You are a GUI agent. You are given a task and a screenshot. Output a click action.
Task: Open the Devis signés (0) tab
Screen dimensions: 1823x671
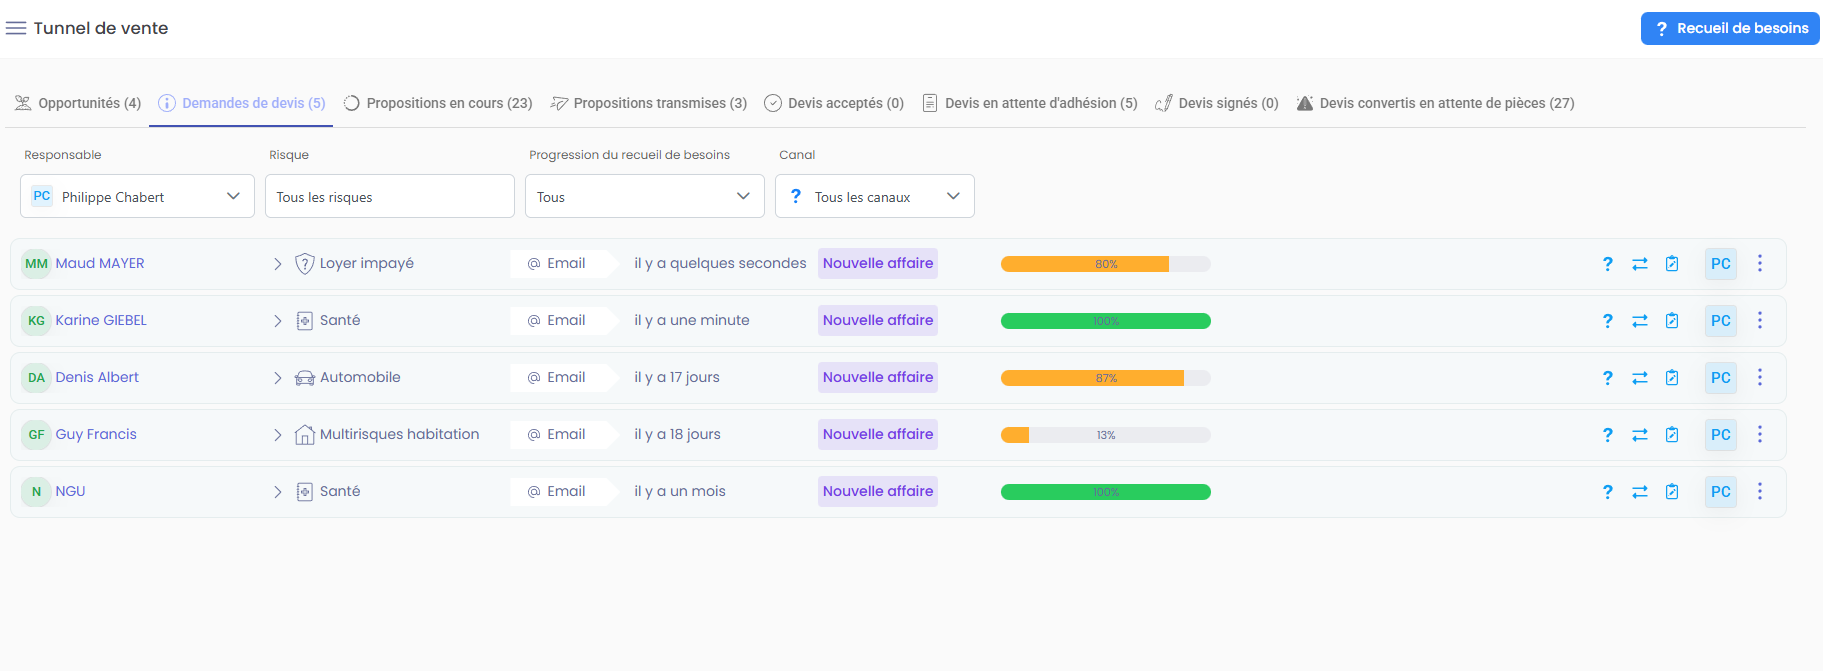click(1217, 103)
